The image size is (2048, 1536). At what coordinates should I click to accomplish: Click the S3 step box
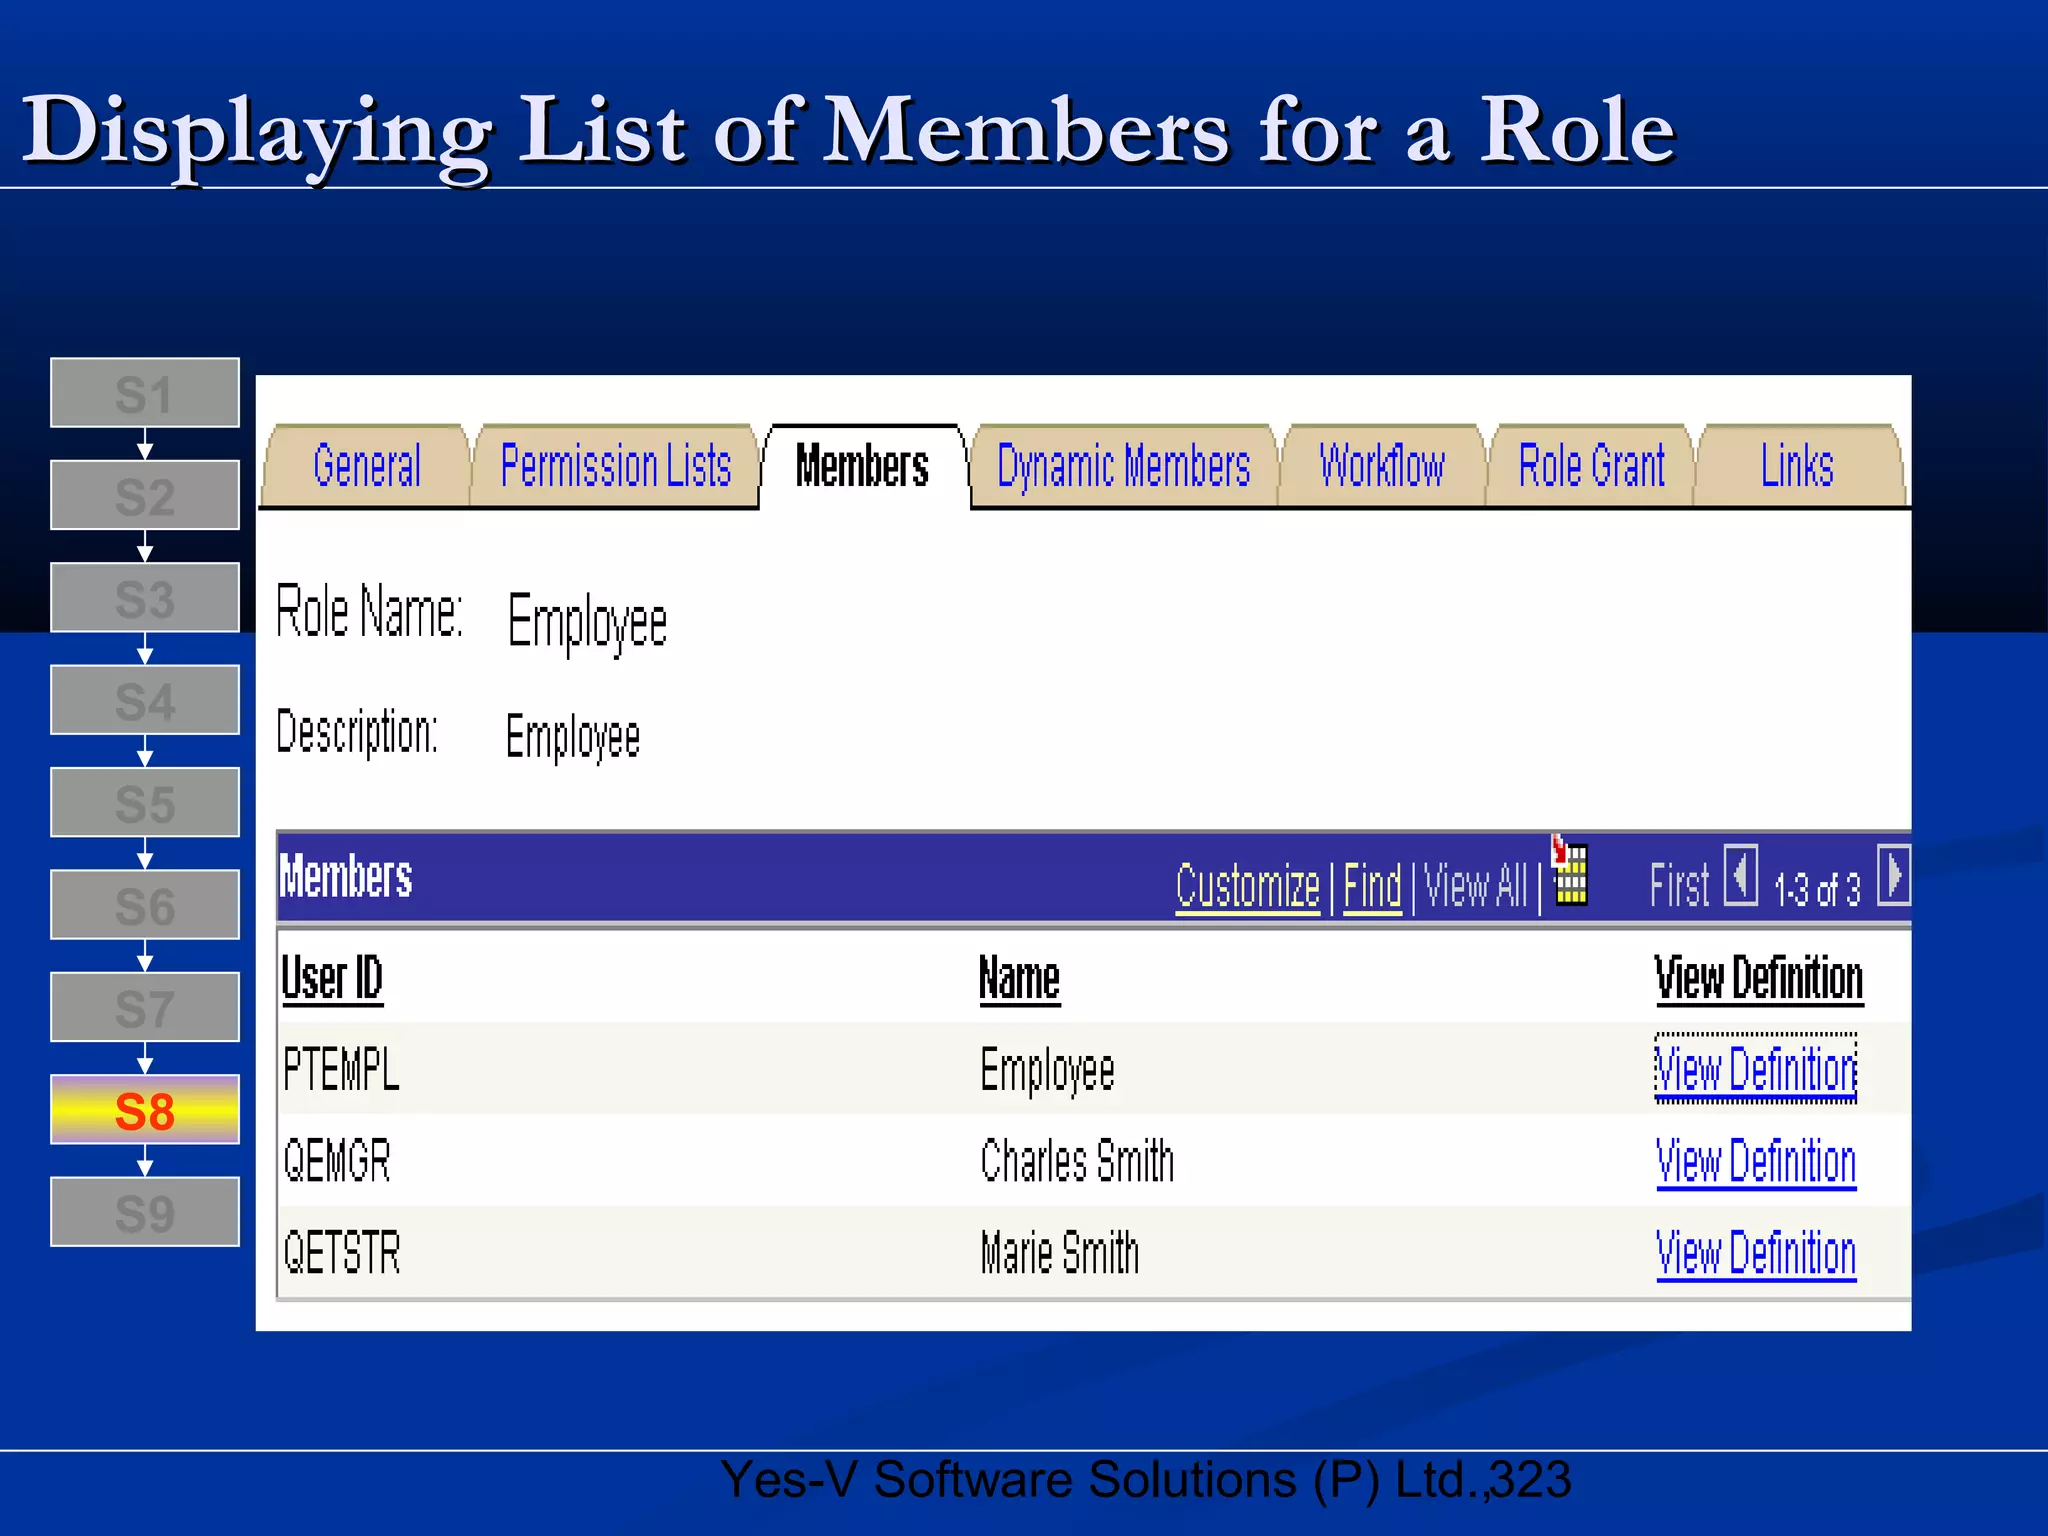(x=145, y=598)
